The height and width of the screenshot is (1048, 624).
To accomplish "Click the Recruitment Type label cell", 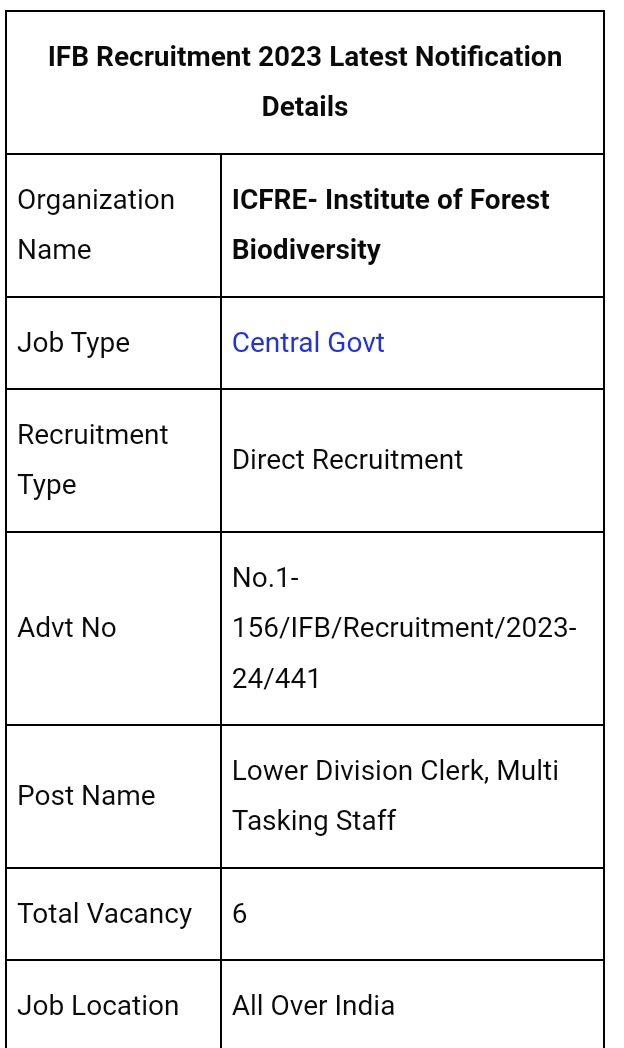I will coord(114,461).
